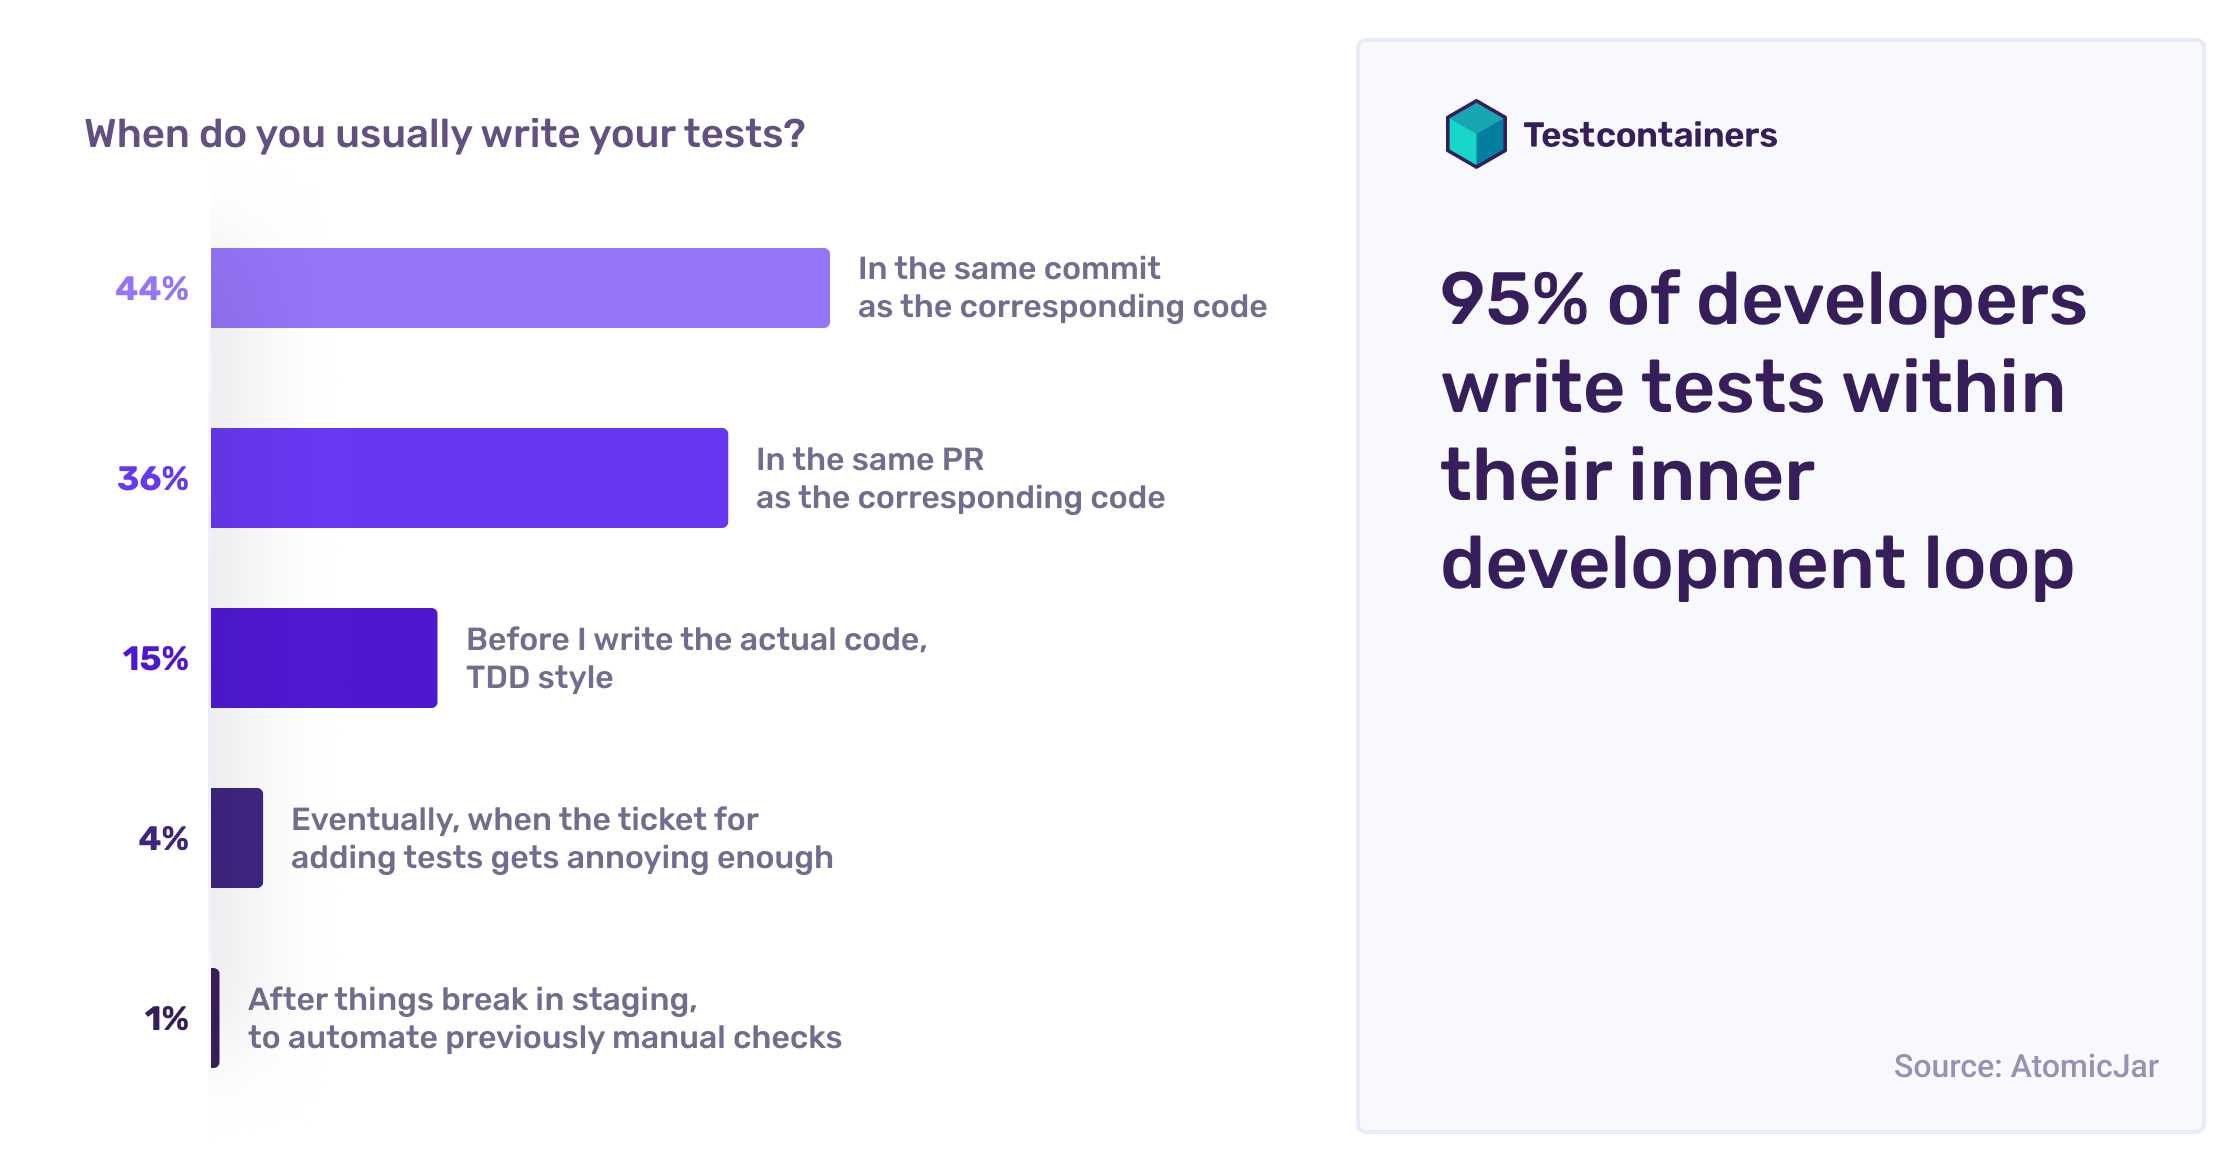Select the 4% bar for annoying ticket
This screenshot has height=1172, width=2240.
pos(237,838)
